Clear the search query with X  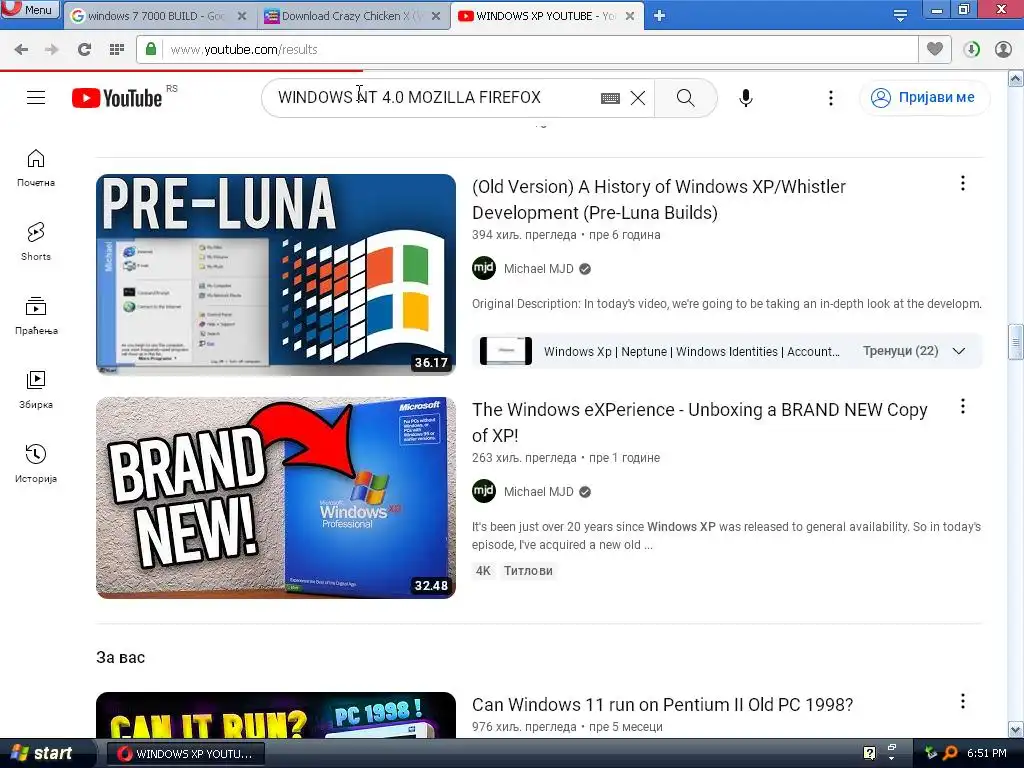point(638,98)
